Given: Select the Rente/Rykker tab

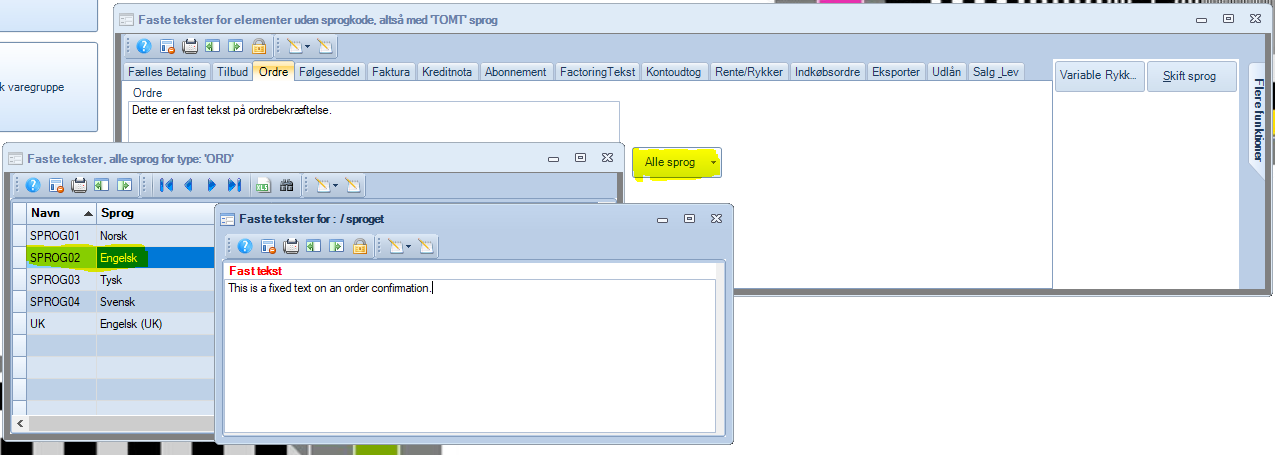Looking at the screenshot, I should coord(748,72).
